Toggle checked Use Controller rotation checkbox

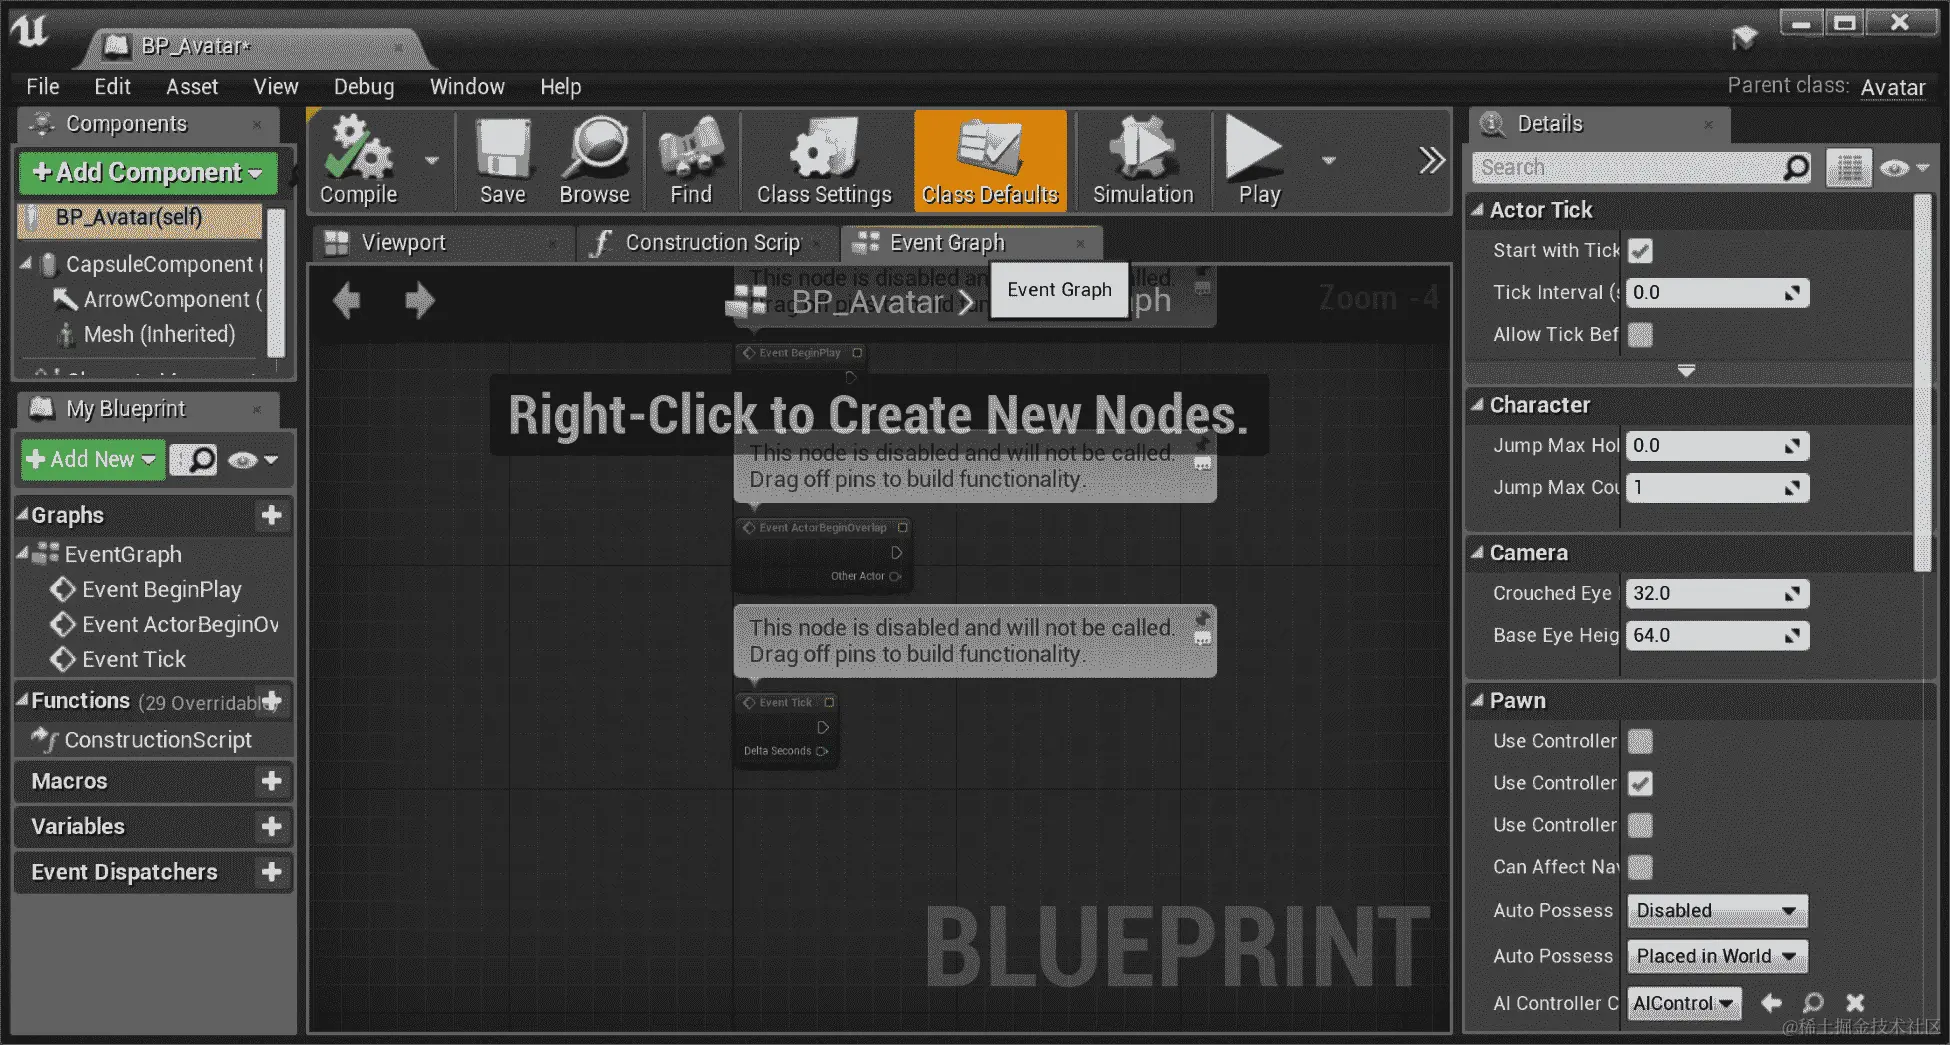tap(1640, 783)
